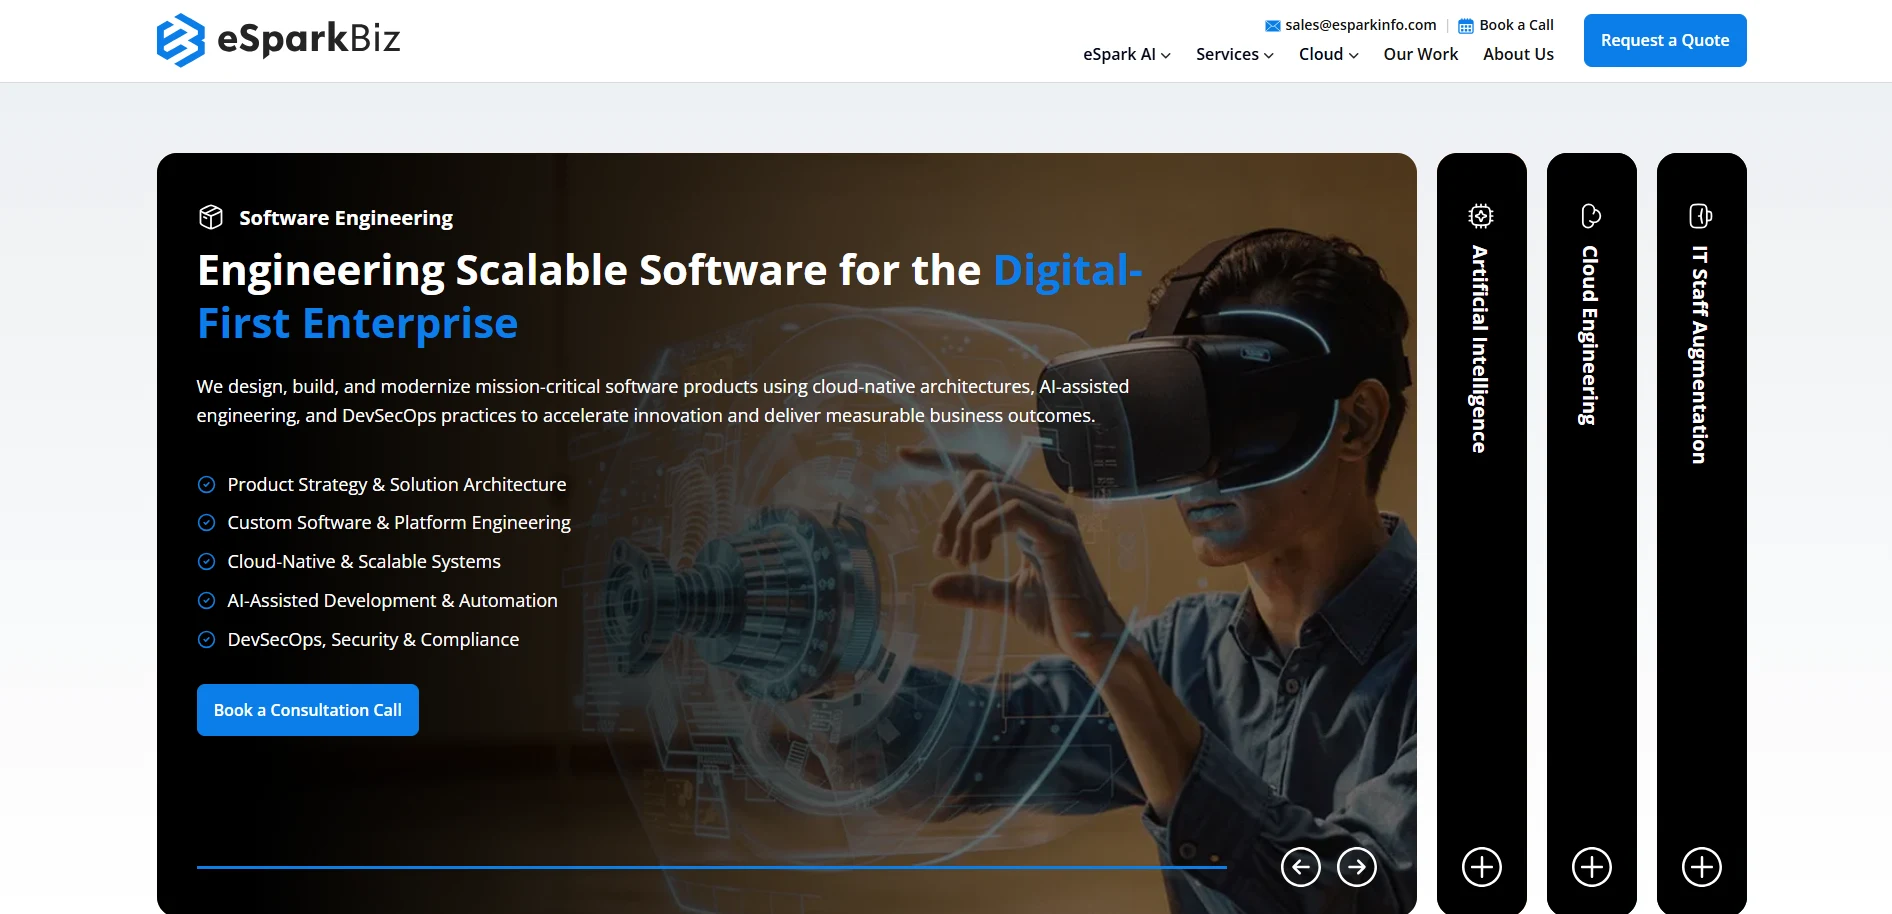Click the Request a Quote button
The width and height of the screenshot is (1892, 914).
(x=1665, y=40)
